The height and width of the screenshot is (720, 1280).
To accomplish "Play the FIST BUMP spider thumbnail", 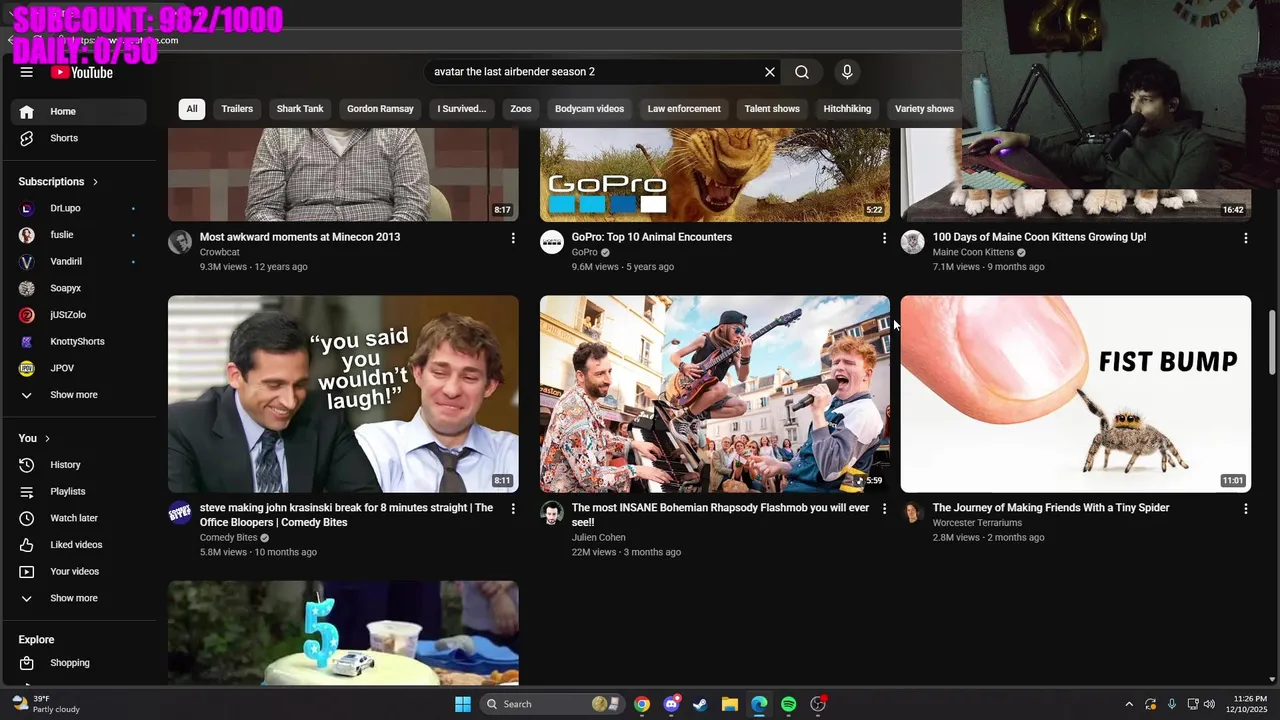I will pyautogui.click(x=1076, y=394).
